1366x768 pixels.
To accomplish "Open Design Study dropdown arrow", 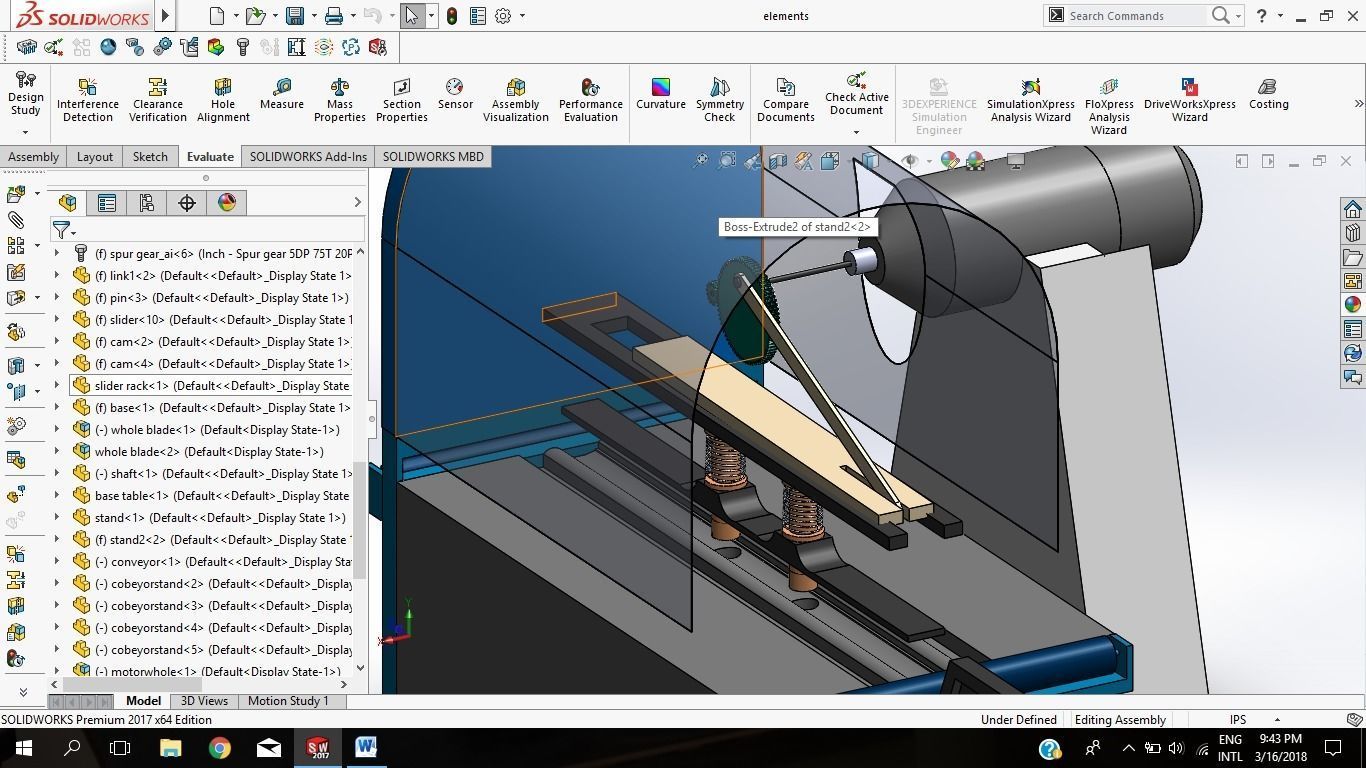I will 25,132.
